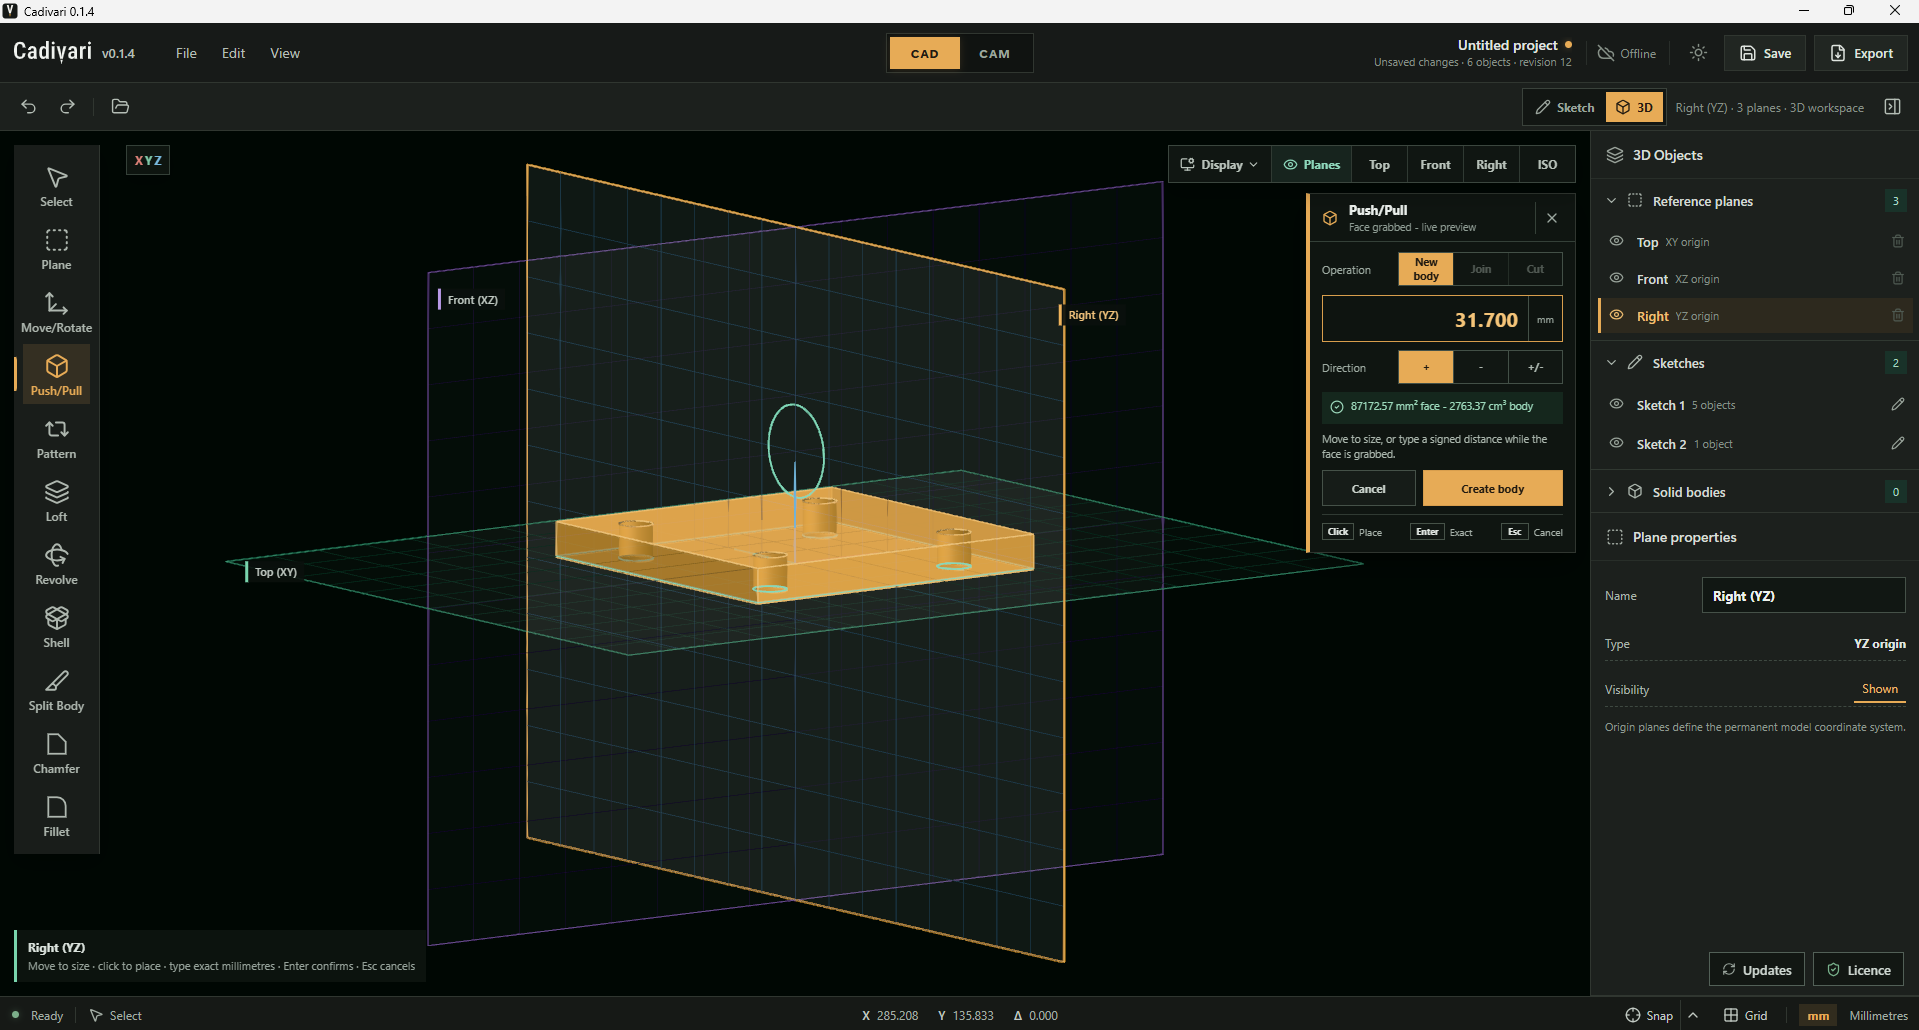The width and height of the screenshot is (1919, 1030).
Task: Click the XYZ axis indicator
Action: [148, 160]
